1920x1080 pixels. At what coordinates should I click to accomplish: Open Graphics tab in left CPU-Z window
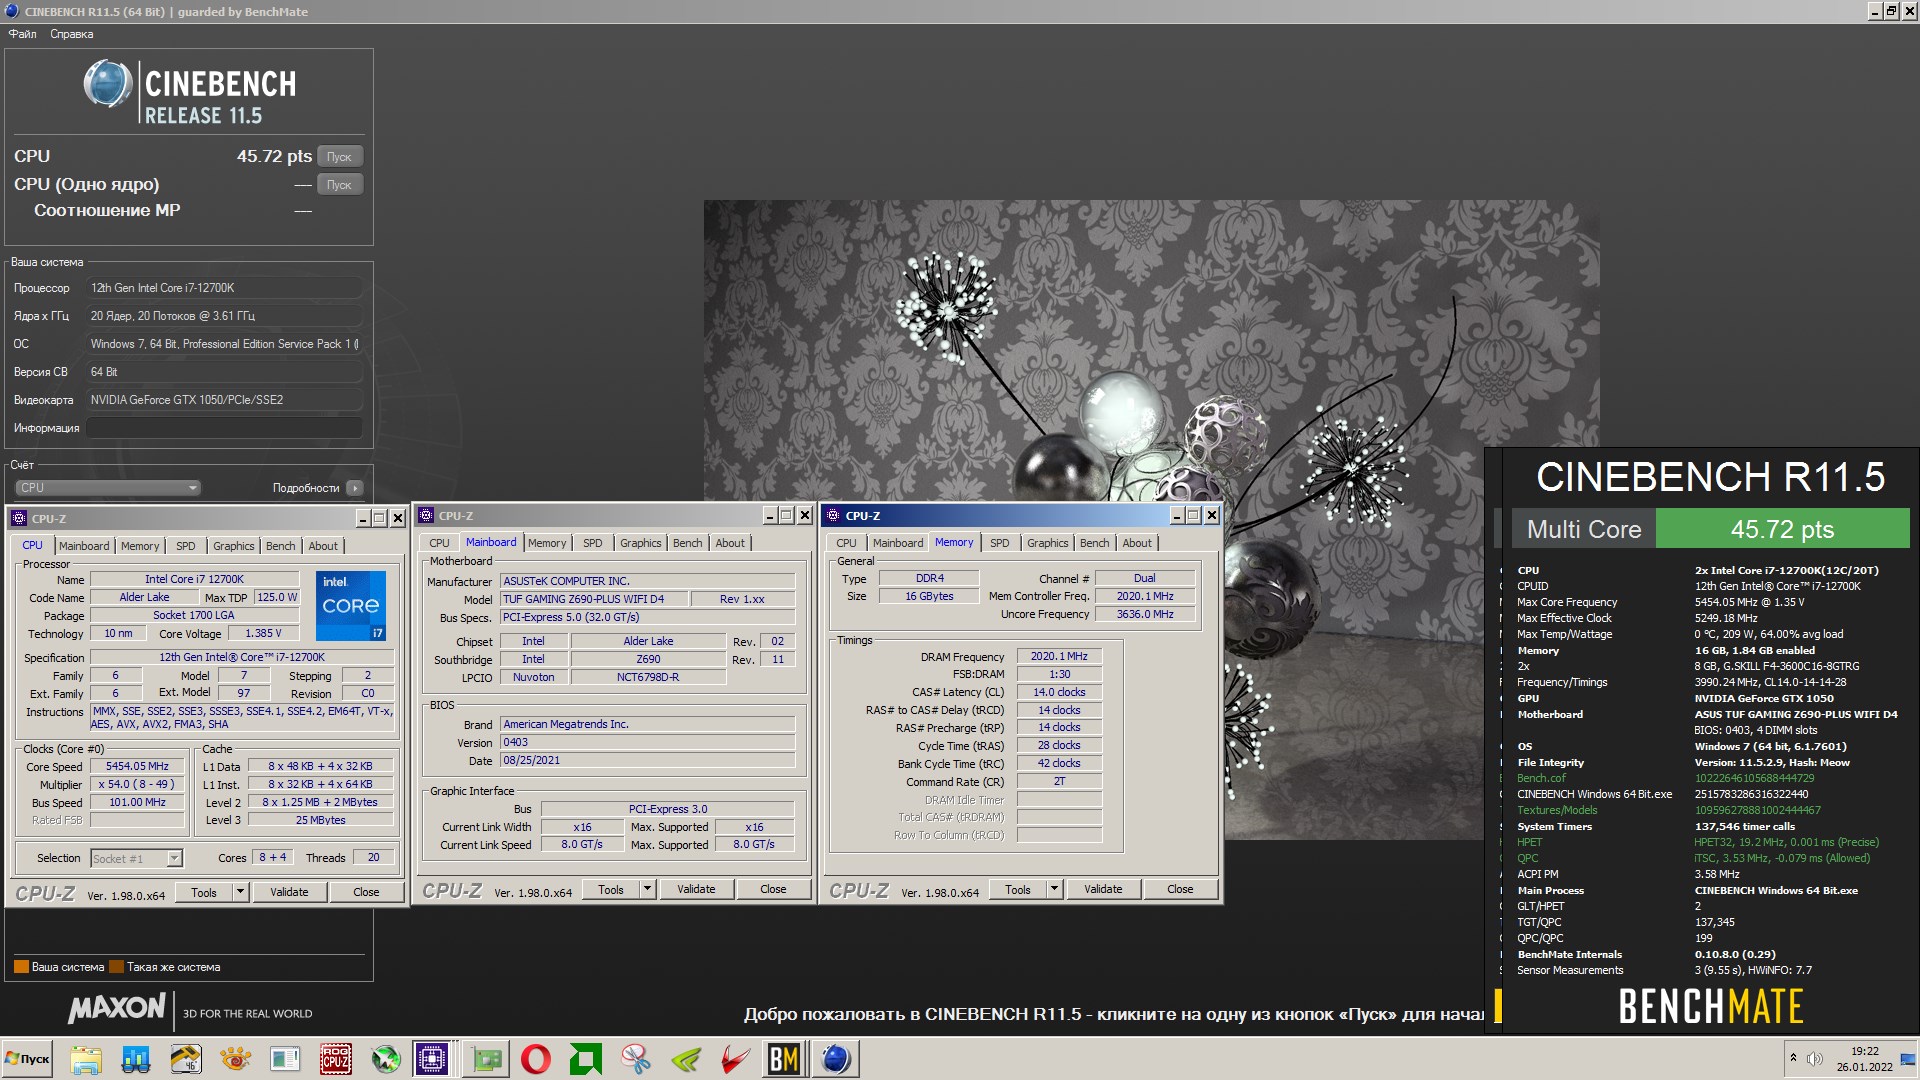[234, 546]
